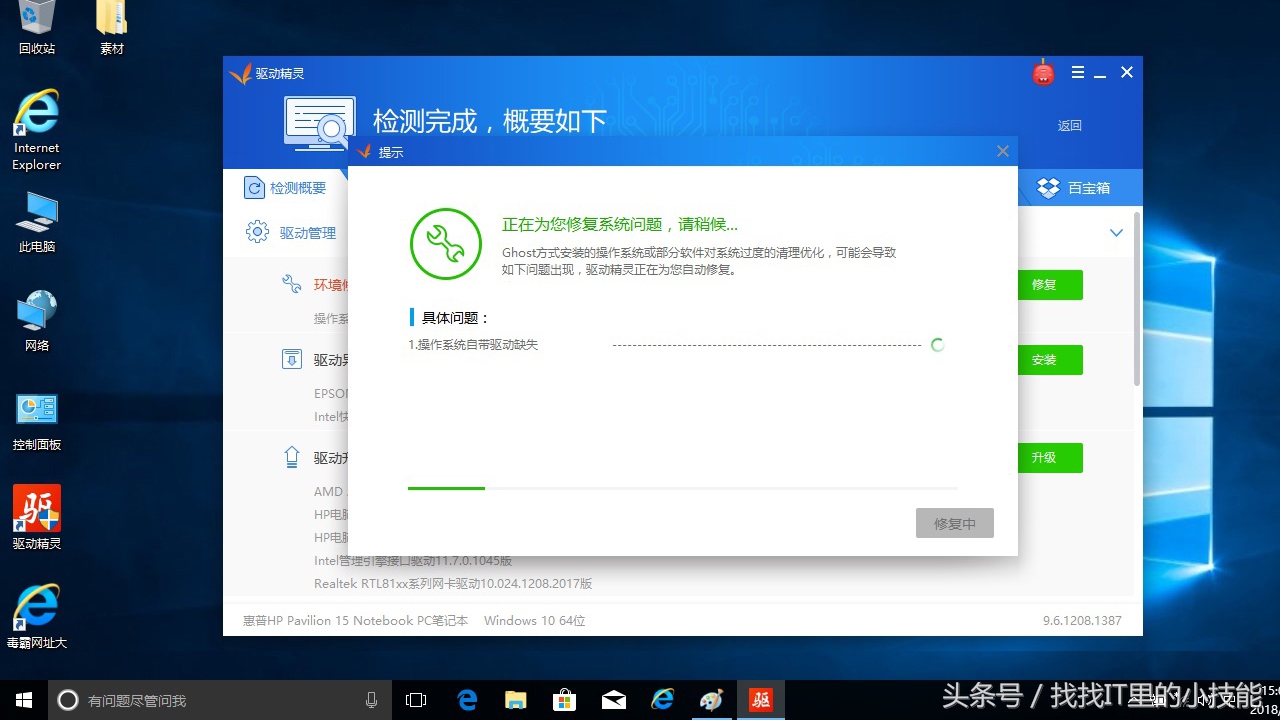Open the hamburger menu in the title bar

(1077, 72)
